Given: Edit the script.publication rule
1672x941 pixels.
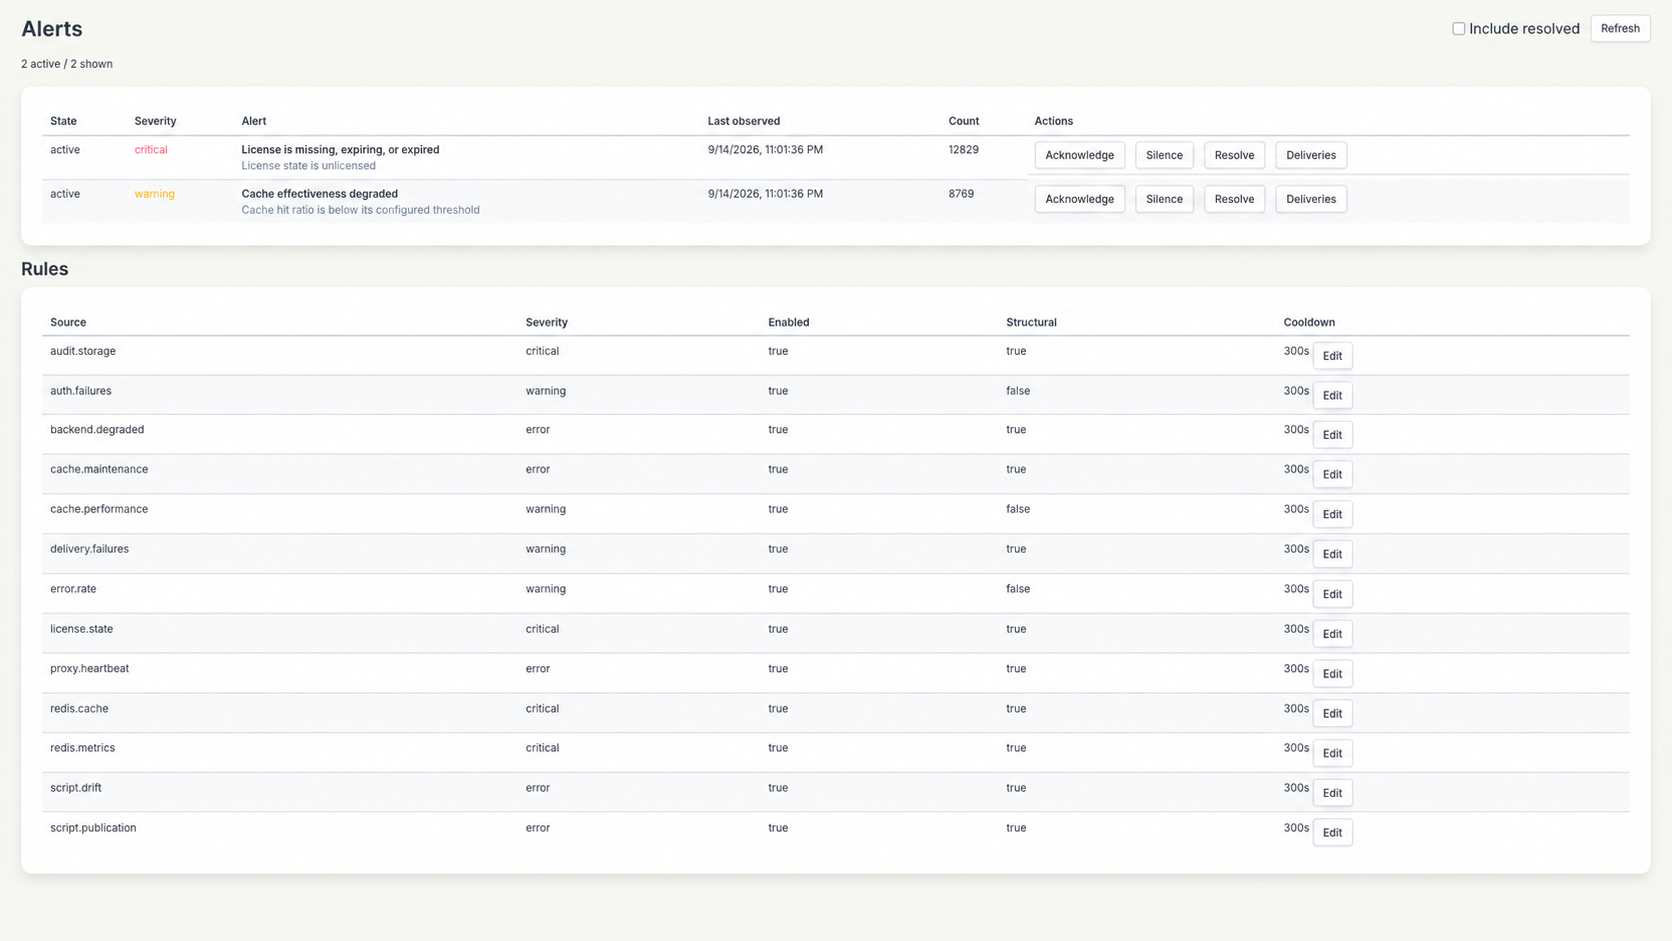Looking at the screenshot, I should [x=1332, y=832].
